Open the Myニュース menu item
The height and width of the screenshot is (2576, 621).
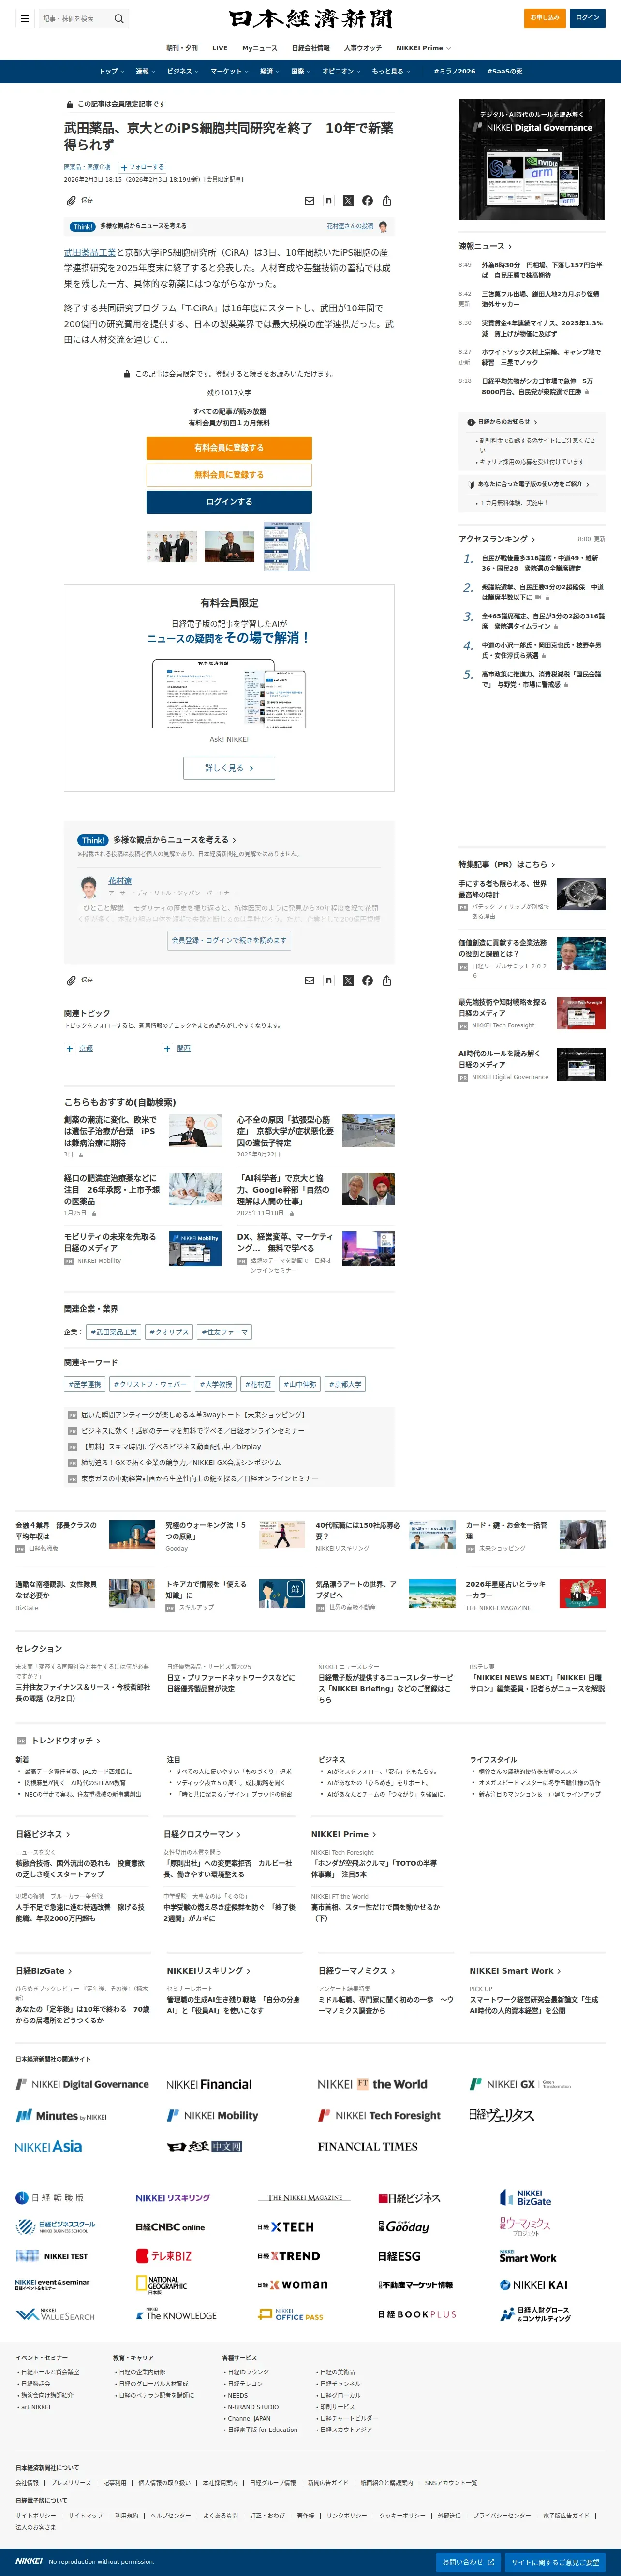coord(260,48)
